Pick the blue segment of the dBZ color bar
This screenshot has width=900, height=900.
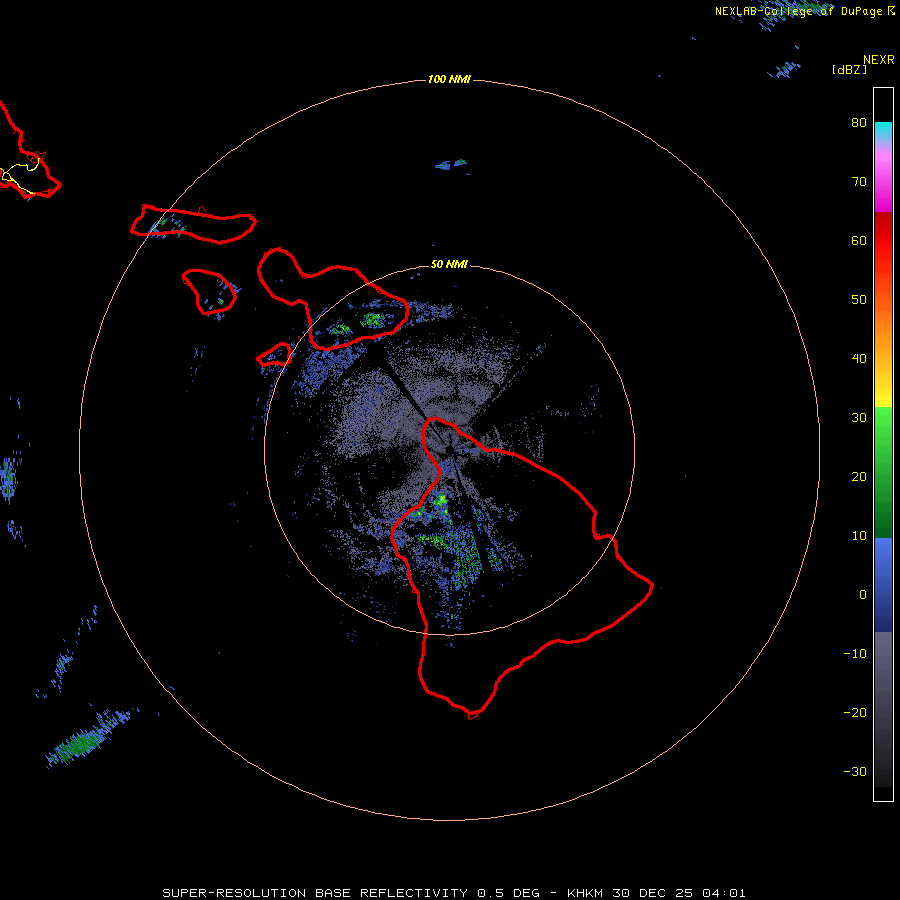point(883,584)
